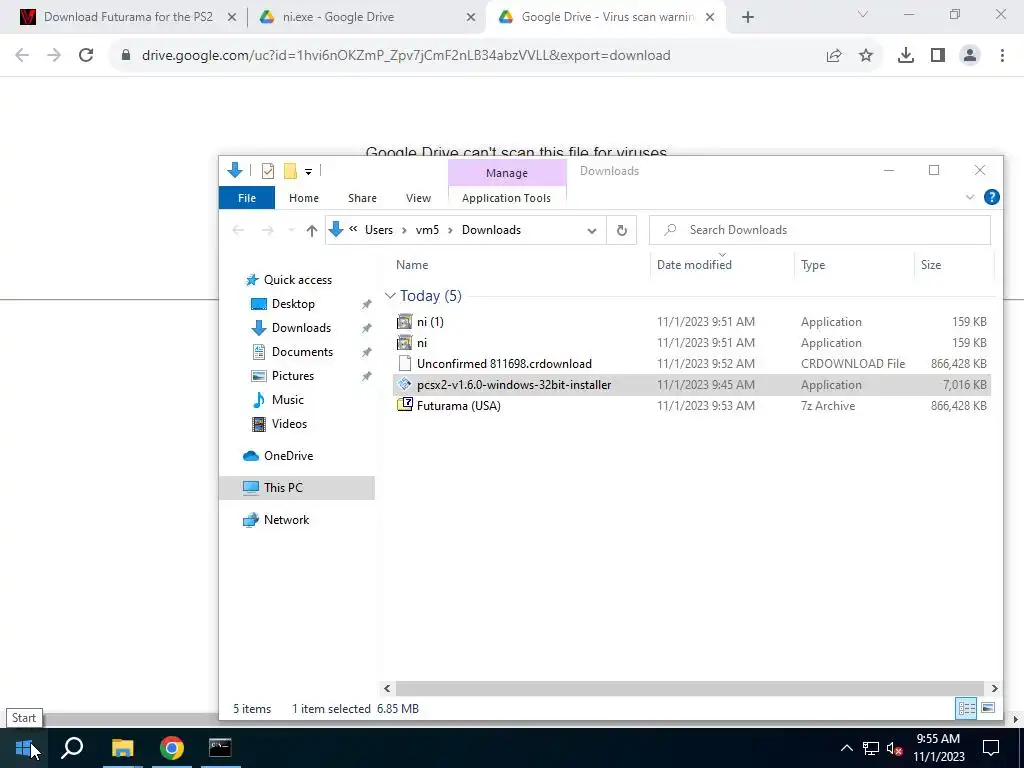Open Pictures in navigation pane
Screen dimensions: 1024x768
(292, 376)
